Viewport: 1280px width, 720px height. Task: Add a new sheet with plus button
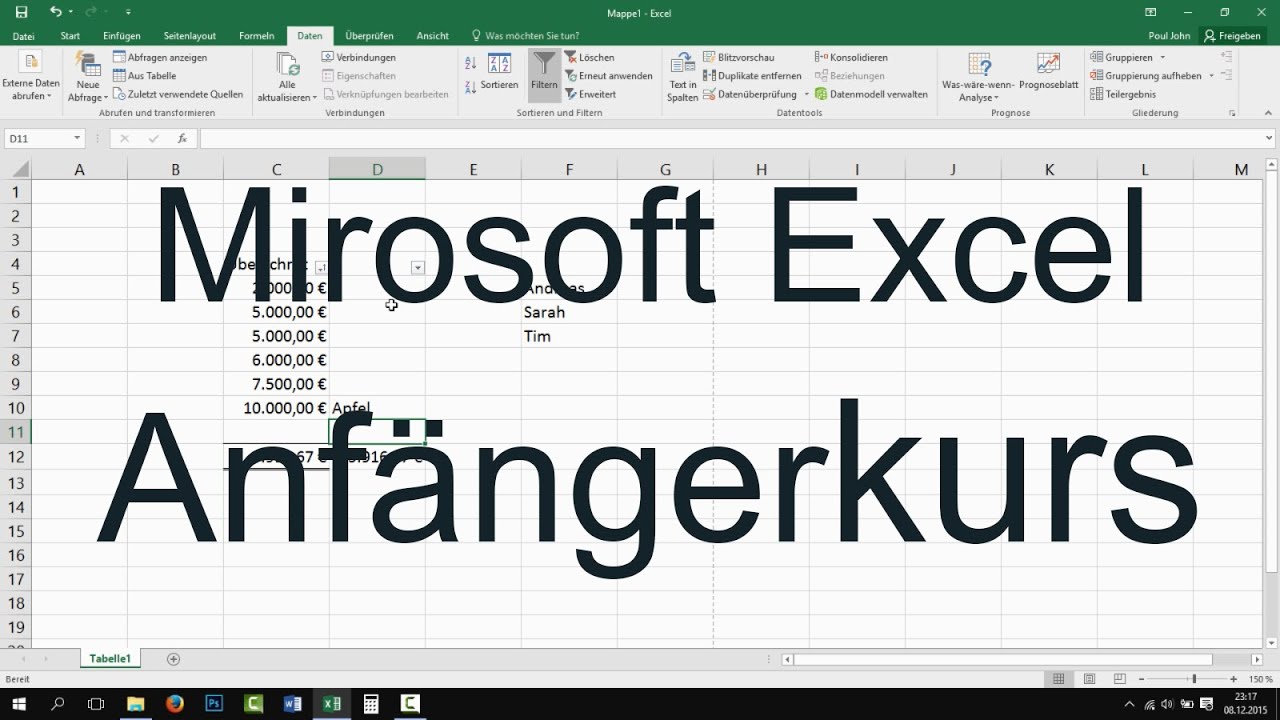point(174,659)
